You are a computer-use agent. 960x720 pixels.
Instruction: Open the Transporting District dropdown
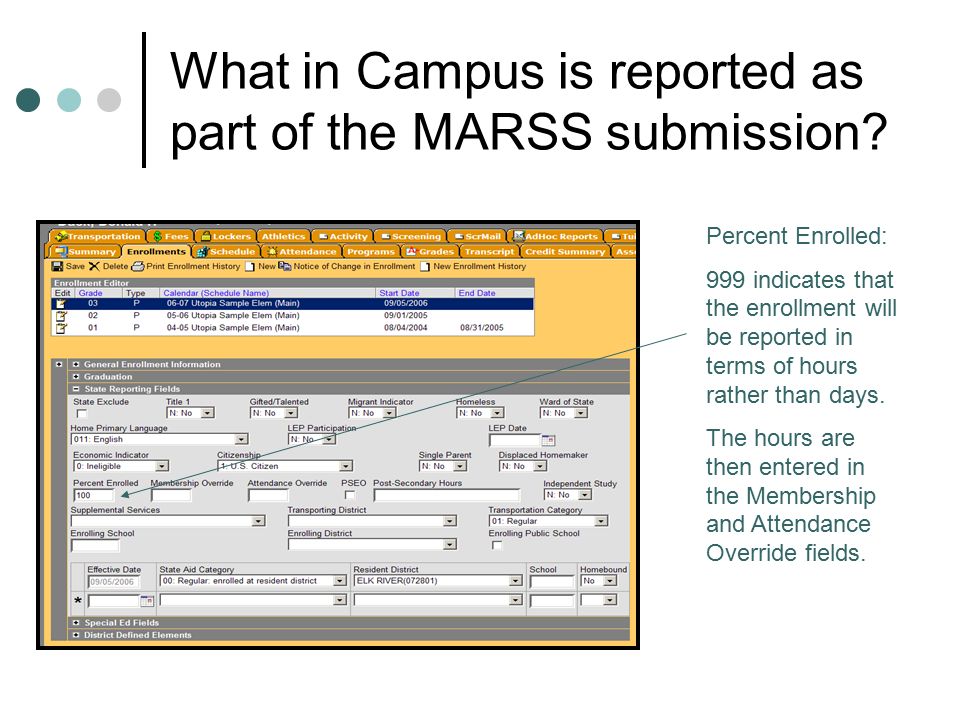click(x=450, y=521)
